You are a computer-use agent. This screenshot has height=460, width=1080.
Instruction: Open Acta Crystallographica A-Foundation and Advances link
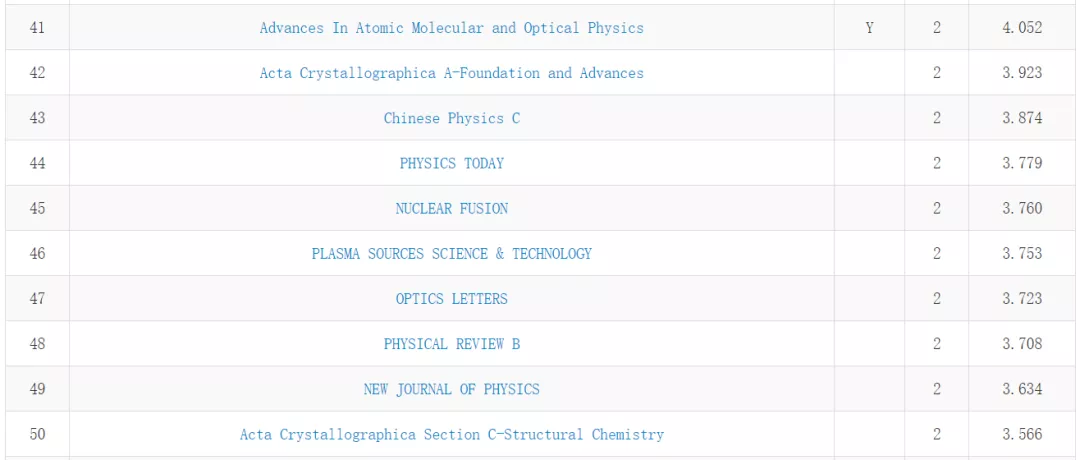pyautogui.click(x=451, y=73)
